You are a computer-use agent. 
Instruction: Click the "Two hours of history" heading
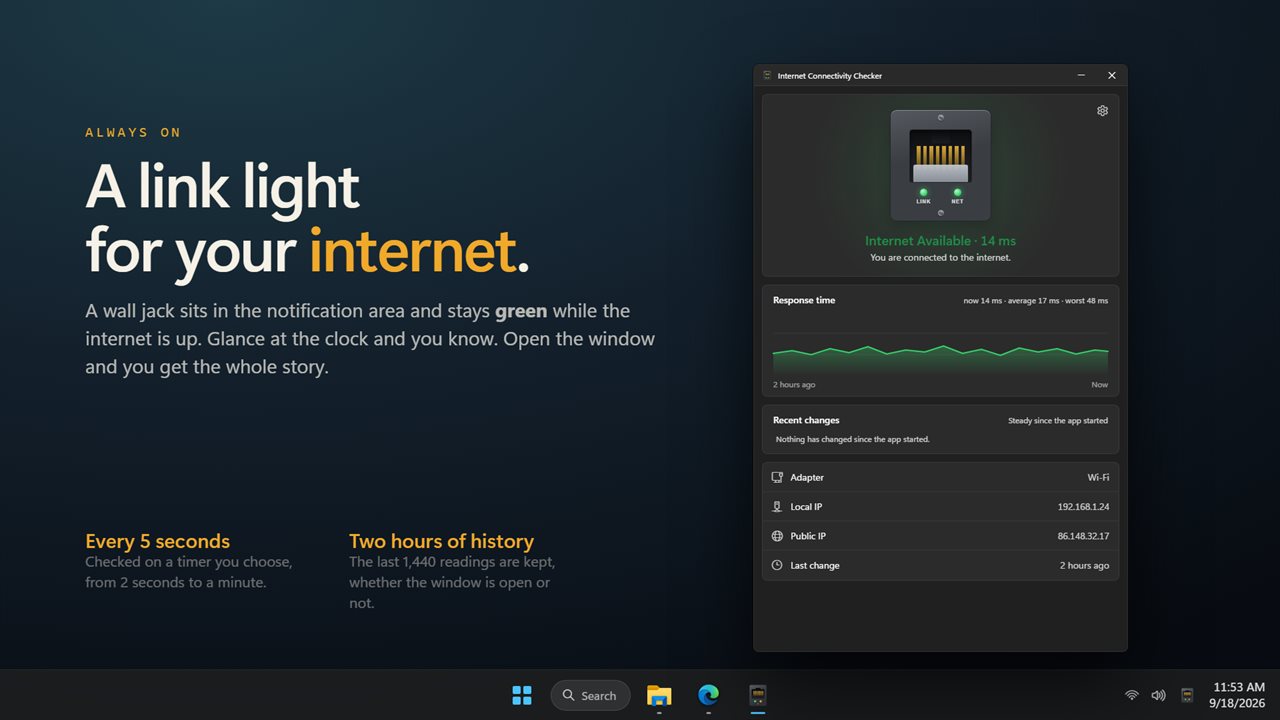[x=441, y=541]
